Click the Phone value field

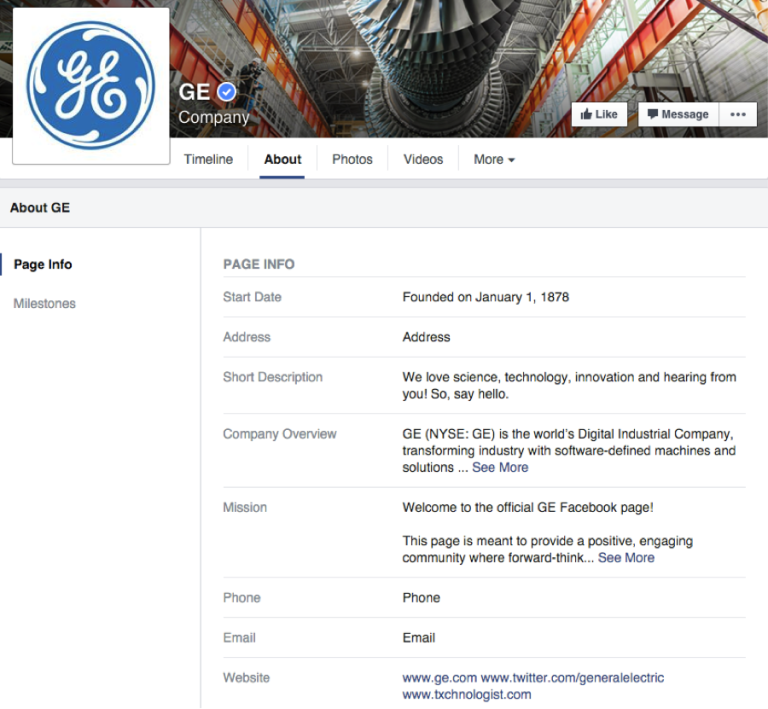pyautogui.click(x=421, y=598)
